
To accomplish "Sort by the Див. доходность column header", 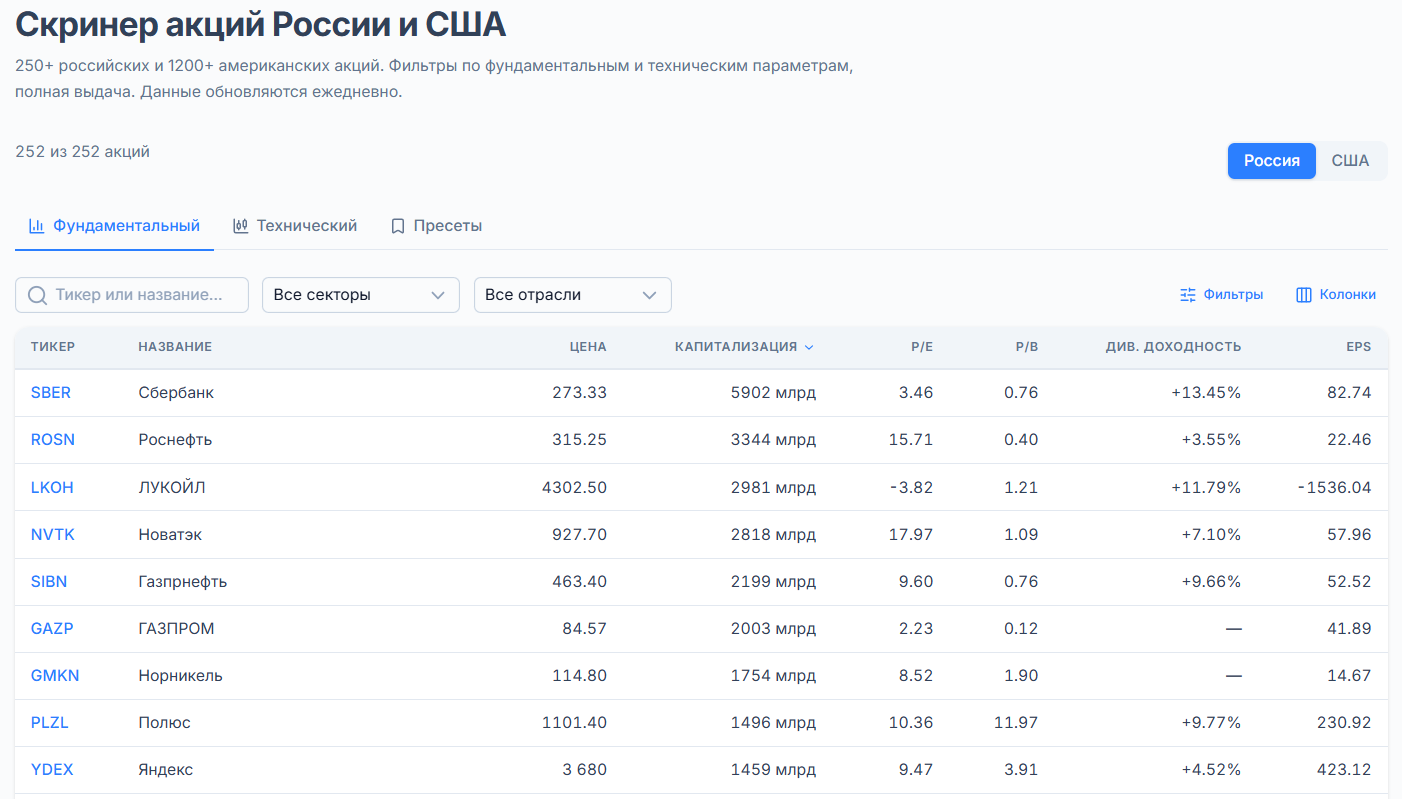I will tap(1173, 347).
